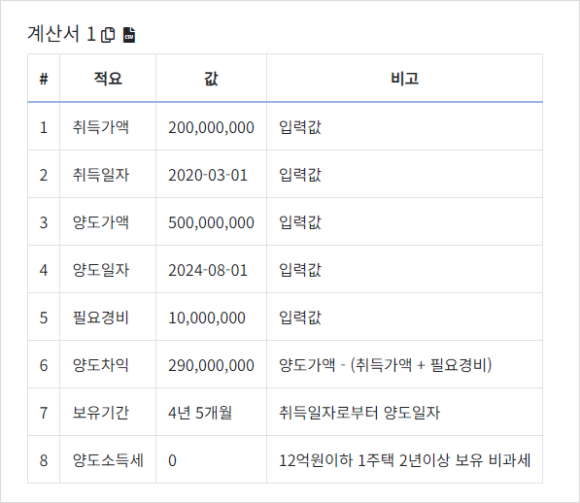580x503 pixels.
Task: Select the 취득가액 value 200,000,000
Action: point(211,128)
